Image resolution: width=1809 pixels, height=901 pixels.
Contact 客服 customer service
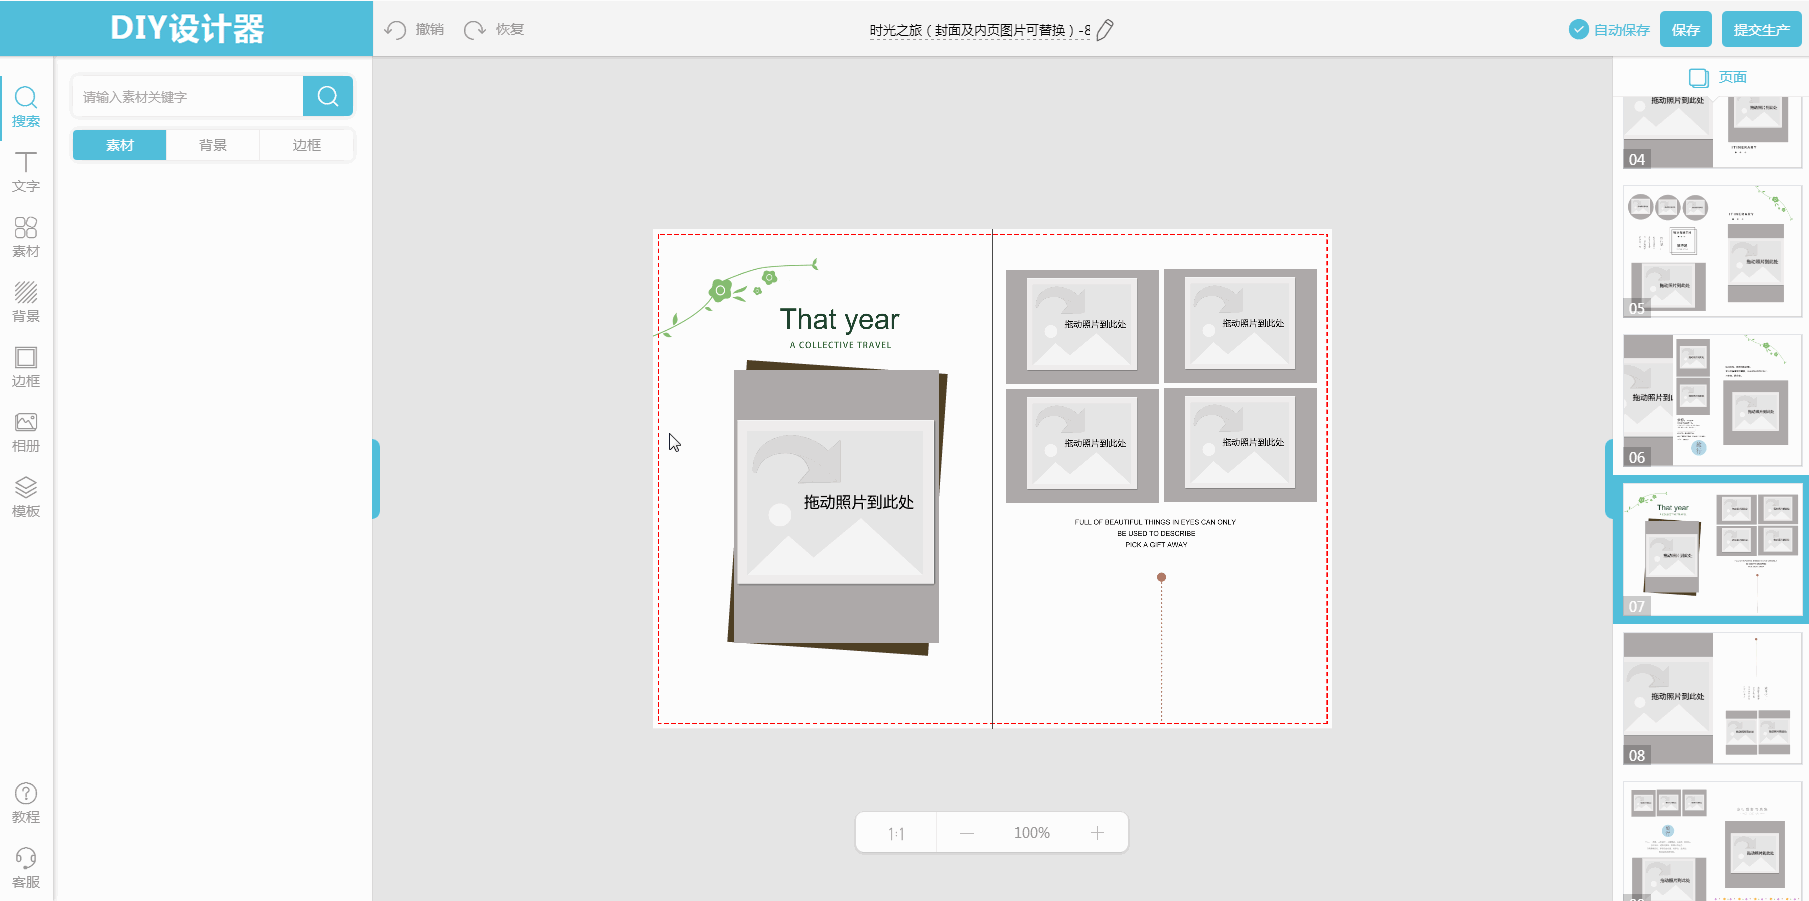coord(26,868)
